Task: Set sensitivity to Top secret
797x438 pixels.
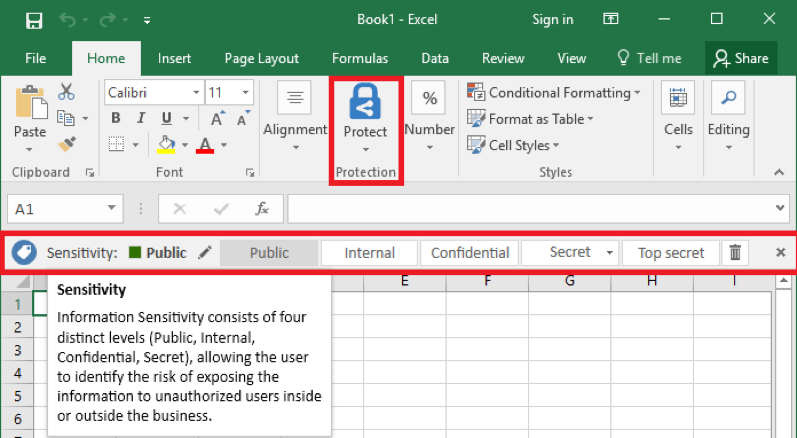Action: (670, 253)
